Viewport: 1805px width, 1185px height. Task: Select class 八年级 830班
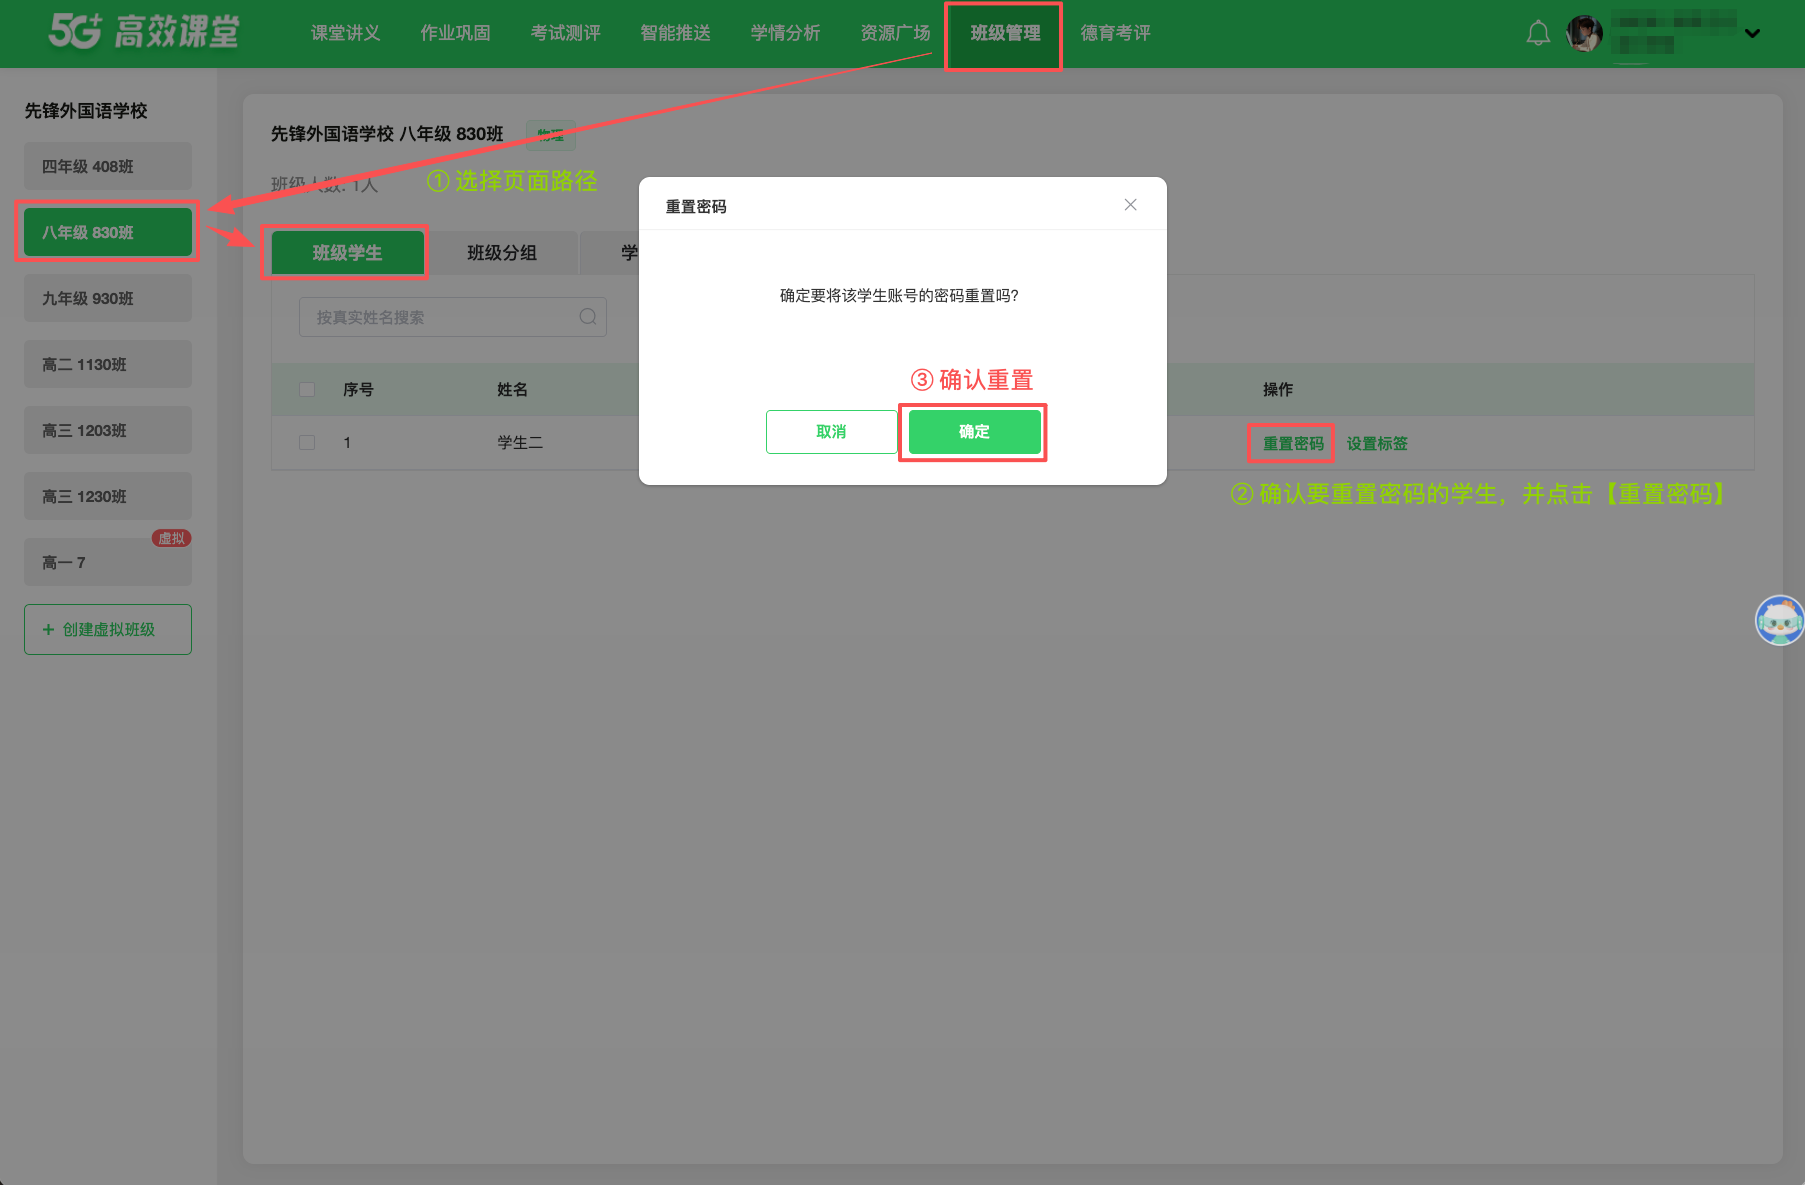pos(108,232)
